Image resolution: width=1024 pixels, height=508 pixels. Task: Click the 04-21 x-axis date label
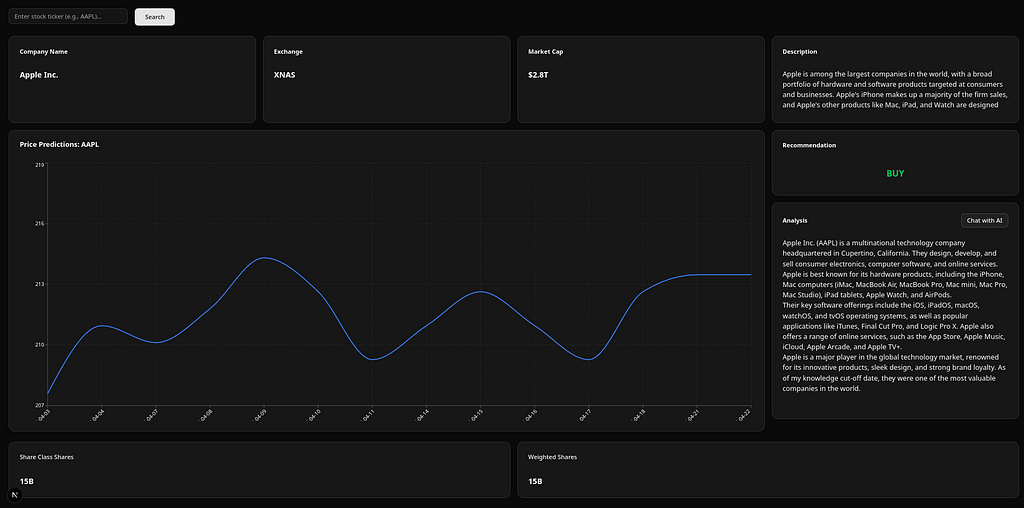tap(692, 416)
